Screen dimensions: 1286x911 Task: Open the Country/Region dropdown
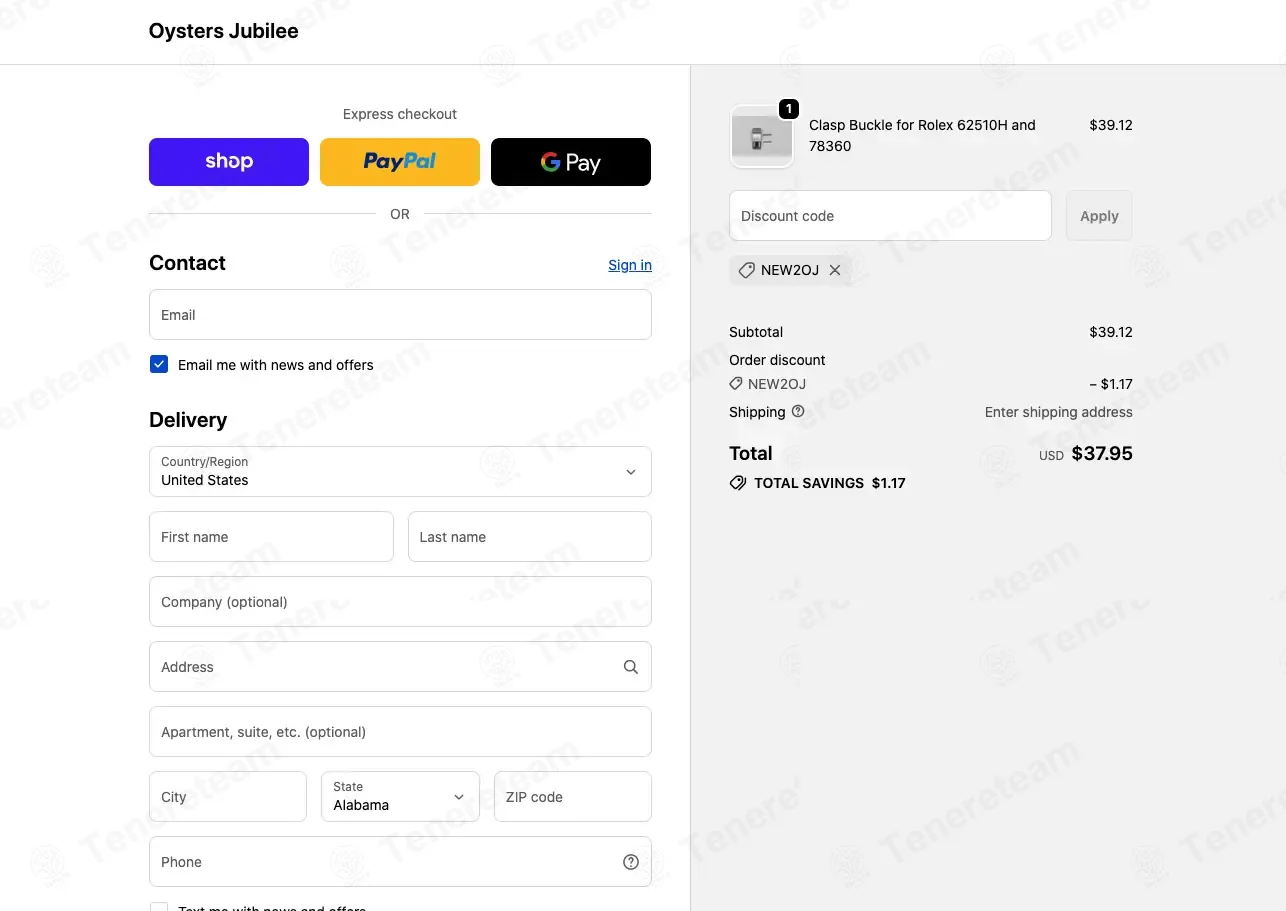pyautogui.click(x=400, y=471)
